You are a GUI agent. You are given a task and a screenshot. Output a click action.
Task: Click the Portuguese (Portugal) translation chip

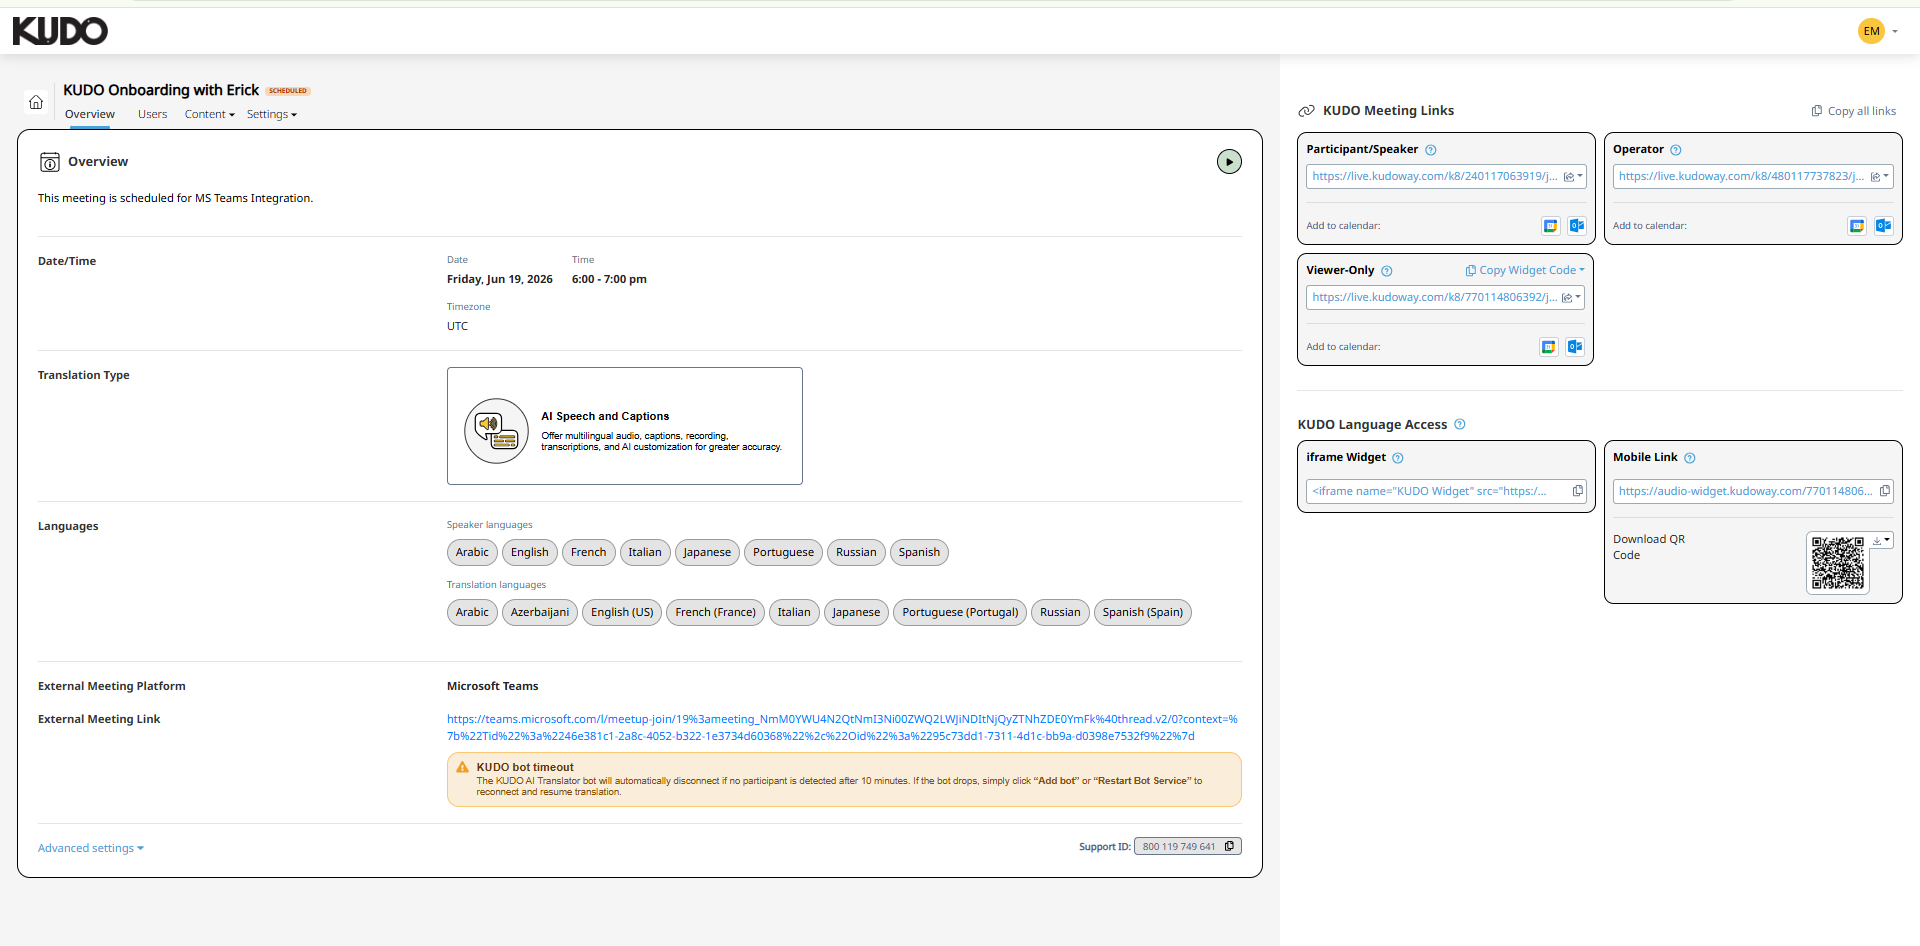coord(960,612)
